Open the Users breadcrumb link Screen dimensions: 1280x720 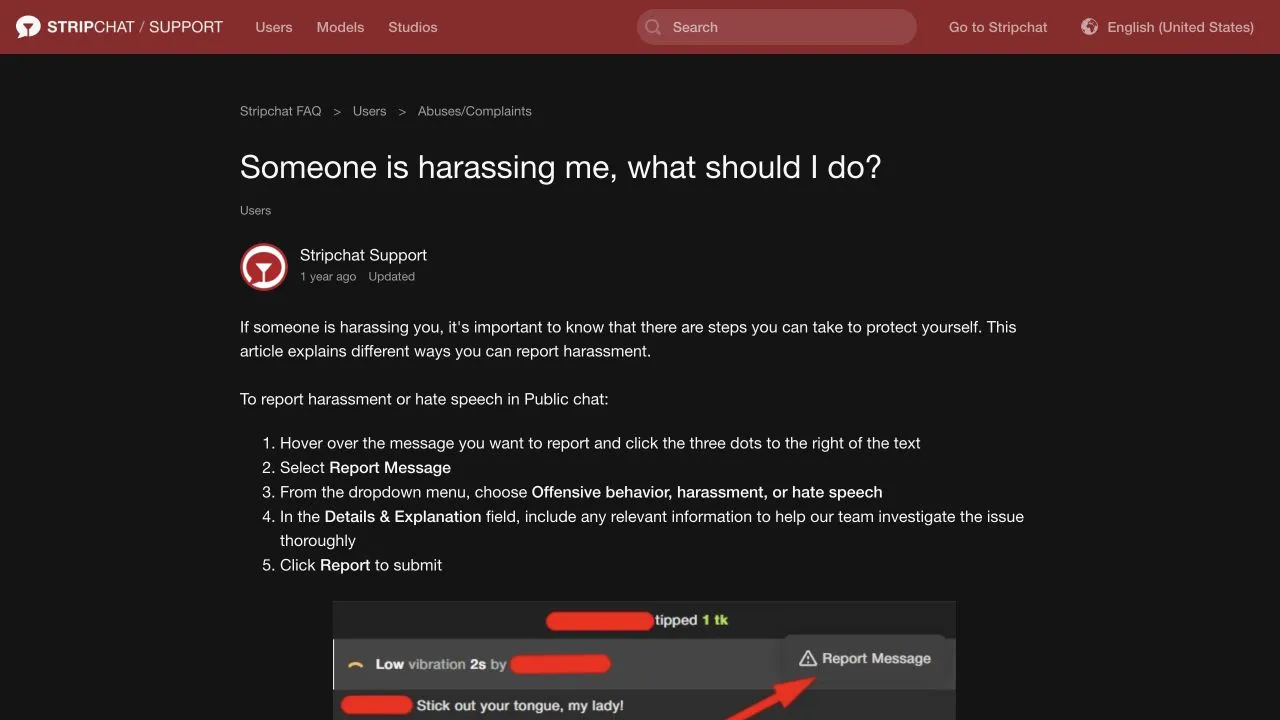pos(369,111)
